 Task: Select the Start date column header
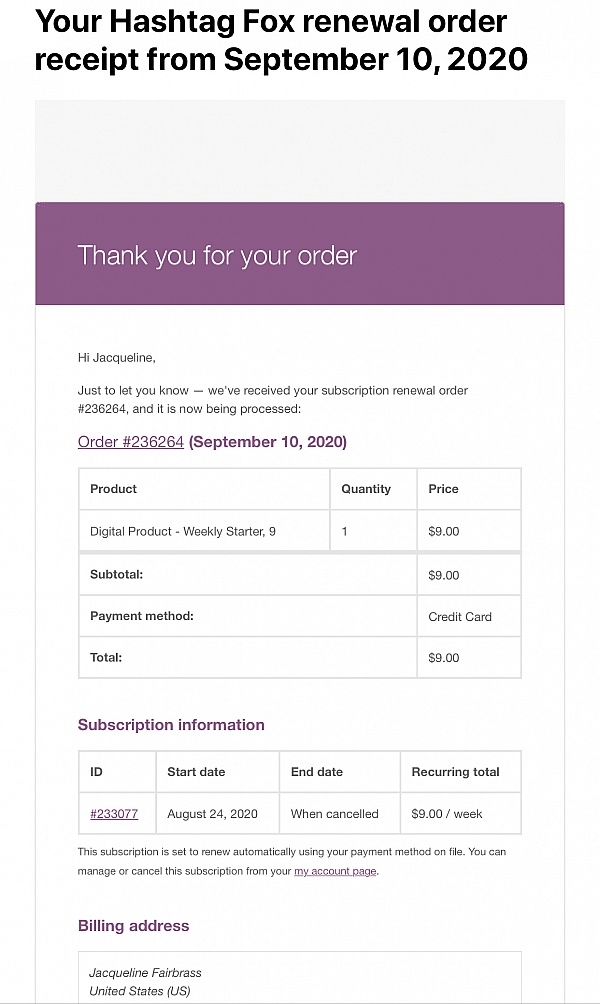point(196,772)
